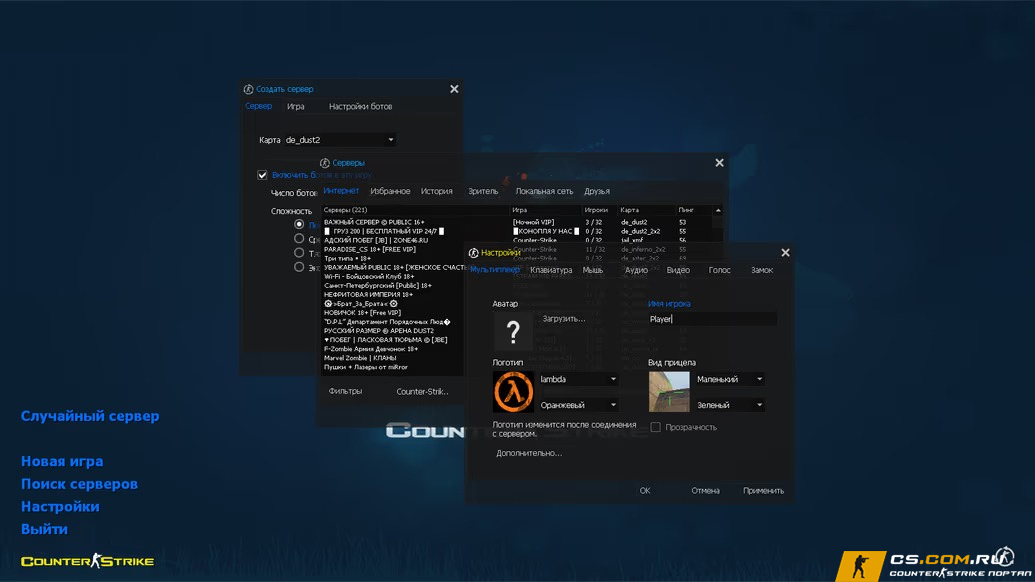Open the Counter-Strik.. game filter button
The height and width of the screenshot is (582, 1035).
coord(422,391)
